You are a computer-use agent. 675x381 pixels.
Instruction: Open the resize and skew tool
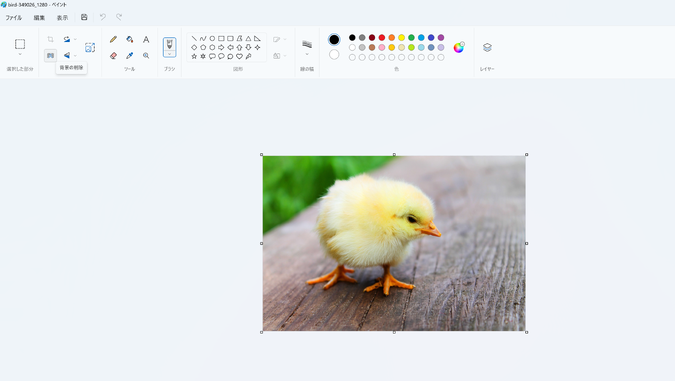[90, 47]
